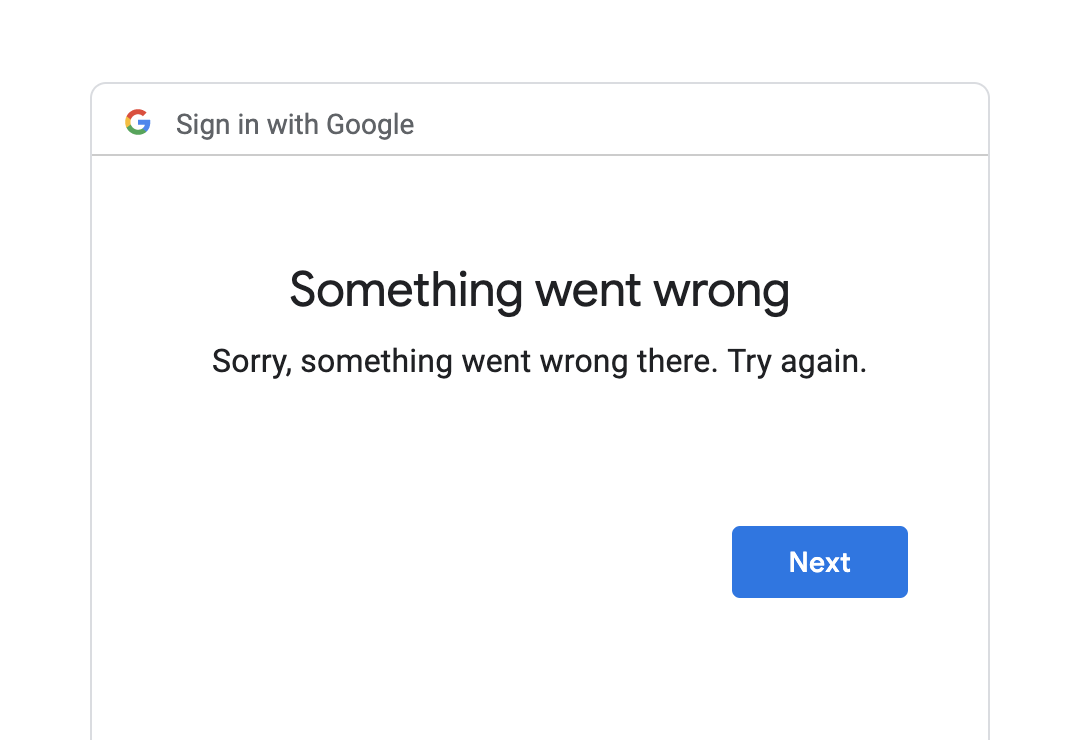Click the "Sorry, something went wrong there" message
This screenshot has width=1090, height=740.
tap(539, 361)
